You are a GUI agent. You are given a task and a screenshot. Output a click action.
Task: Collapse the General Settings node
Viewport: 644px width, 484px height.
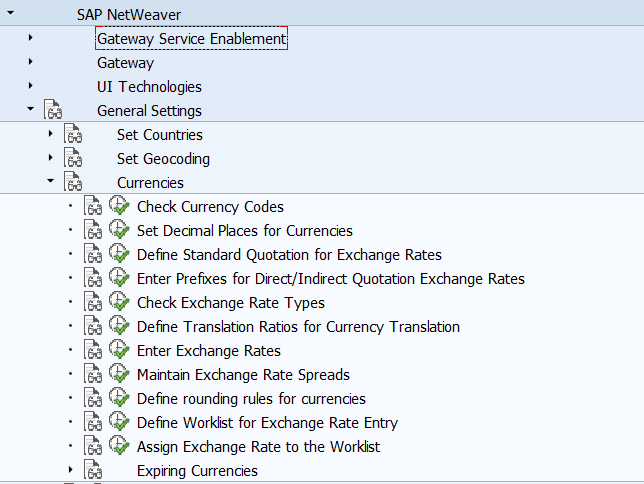click(x=30, y=108)
